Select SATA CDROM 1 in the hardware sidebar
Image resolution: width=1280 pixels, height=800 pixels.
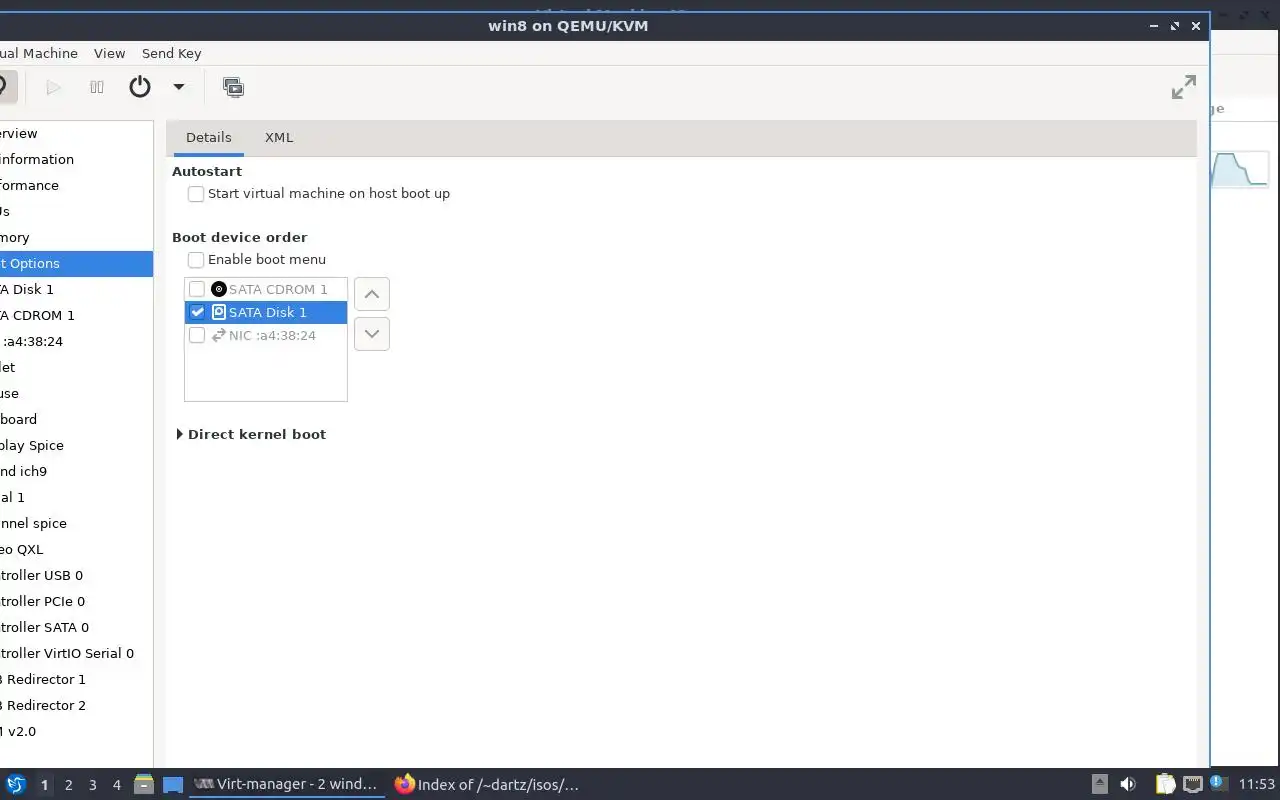[76, 315]
